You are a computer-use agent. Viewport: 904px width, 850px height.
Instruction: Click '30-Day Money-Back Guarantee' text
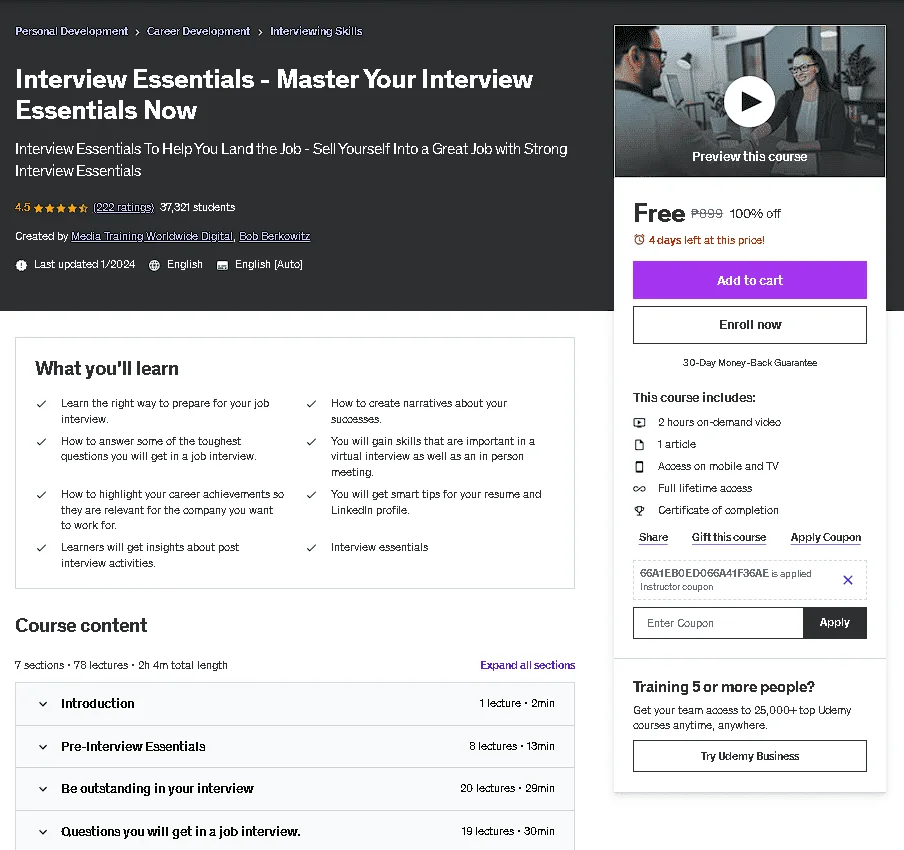click(x=749, y=363)
